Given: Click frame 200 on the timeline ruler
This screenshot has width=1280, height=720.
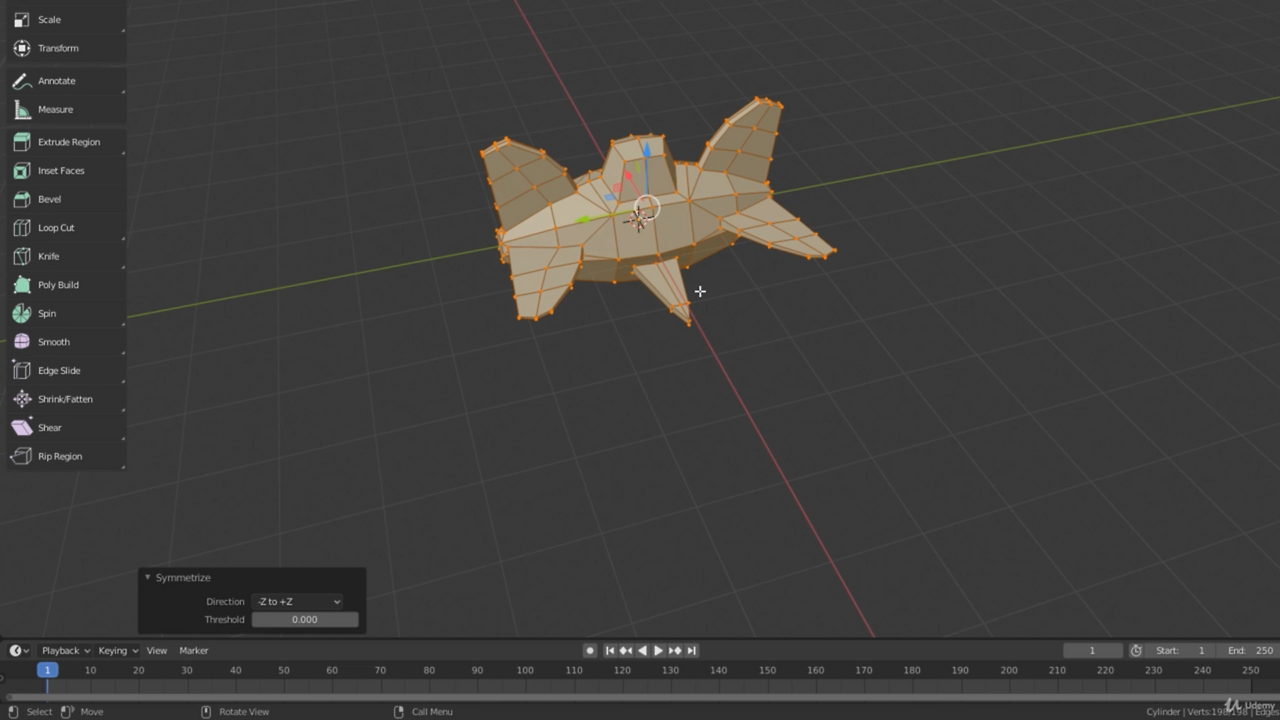Looking at the screenshot, I should [x=1009, y=670].
